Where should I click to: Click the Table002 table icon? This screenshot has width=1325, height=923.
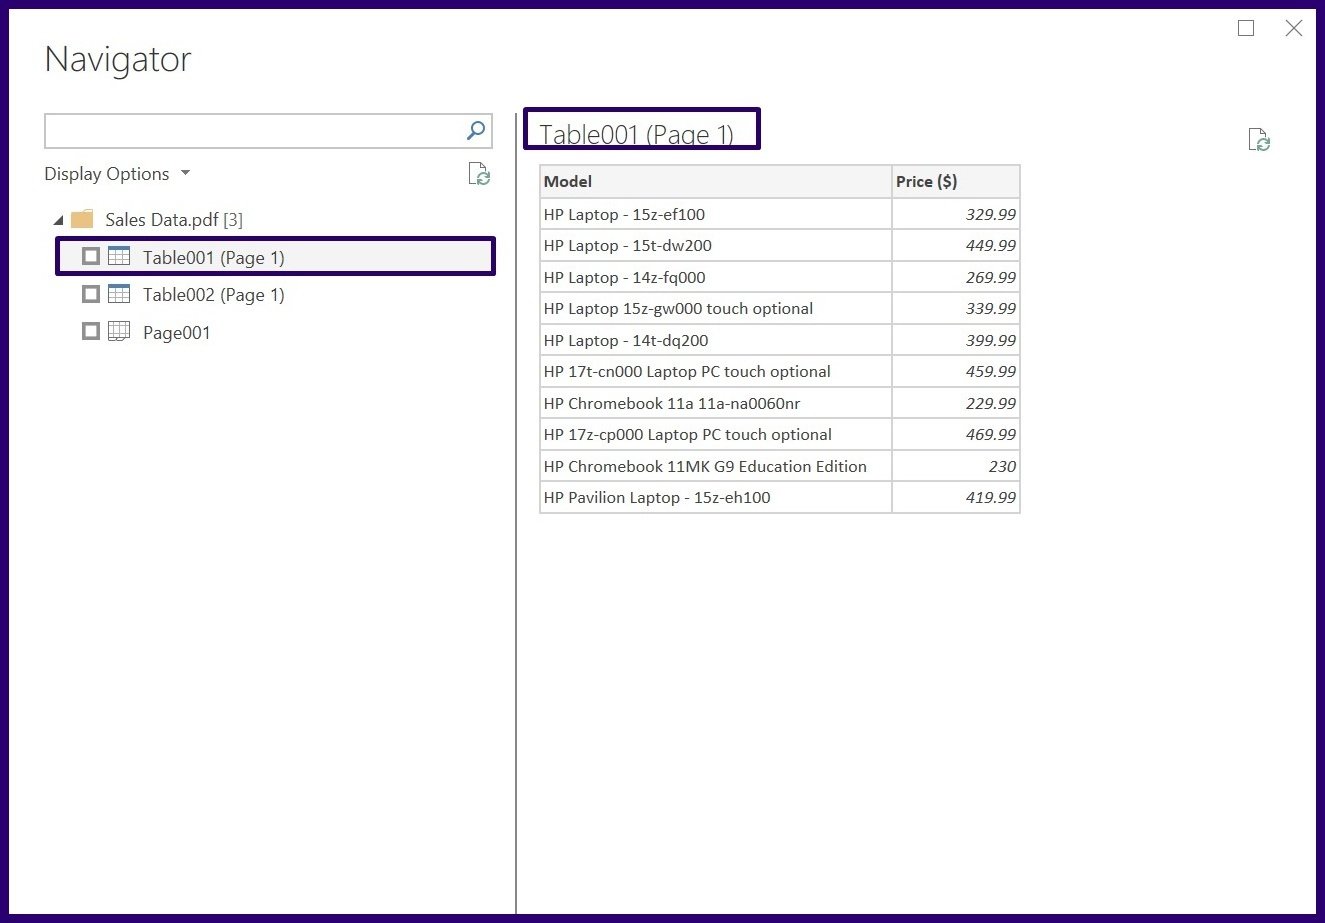click(x=119, y=294)
